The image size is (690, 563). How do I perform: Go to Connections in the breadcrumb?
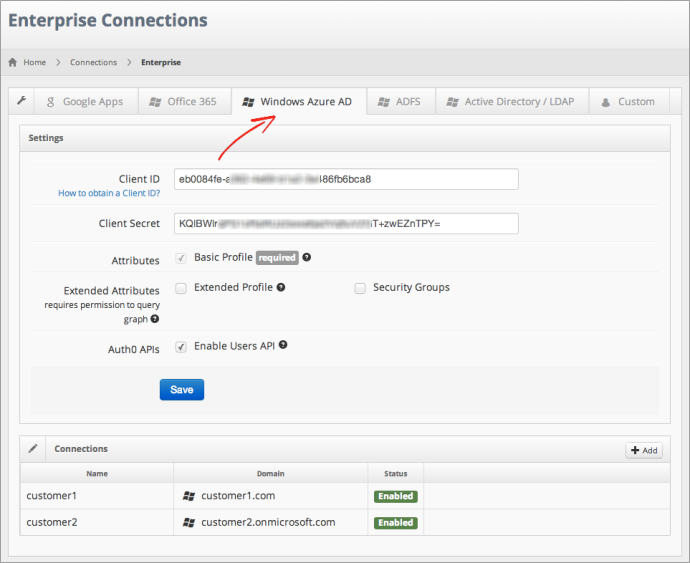(x=94, y=62)
